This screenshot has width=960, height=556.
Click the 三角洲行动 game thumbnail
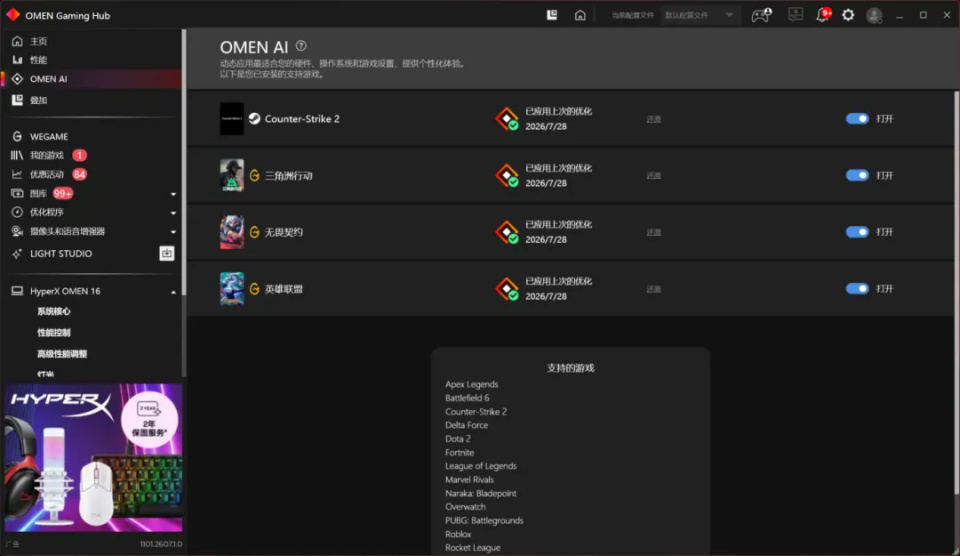click(x=231, y=175)
